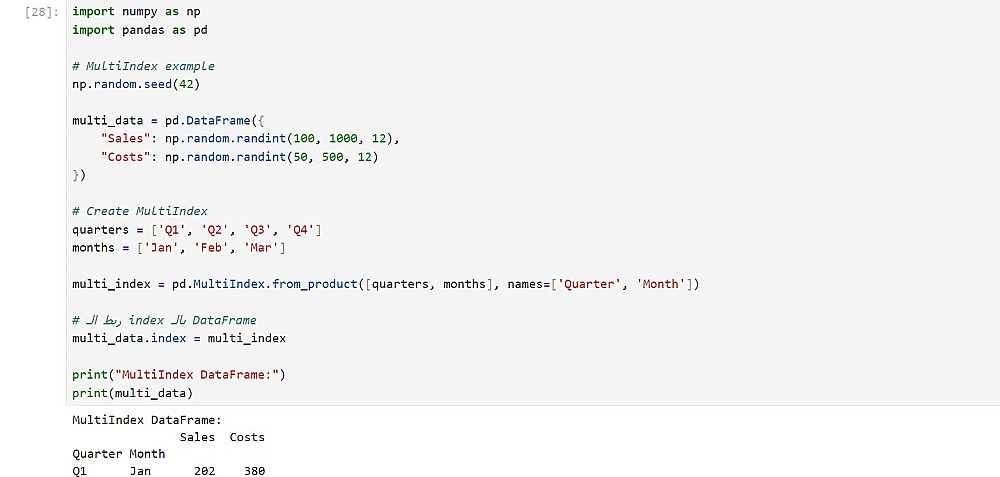
Task: Click the Arabic comment mentioning index and DataFrame
Action: (164, 320)
